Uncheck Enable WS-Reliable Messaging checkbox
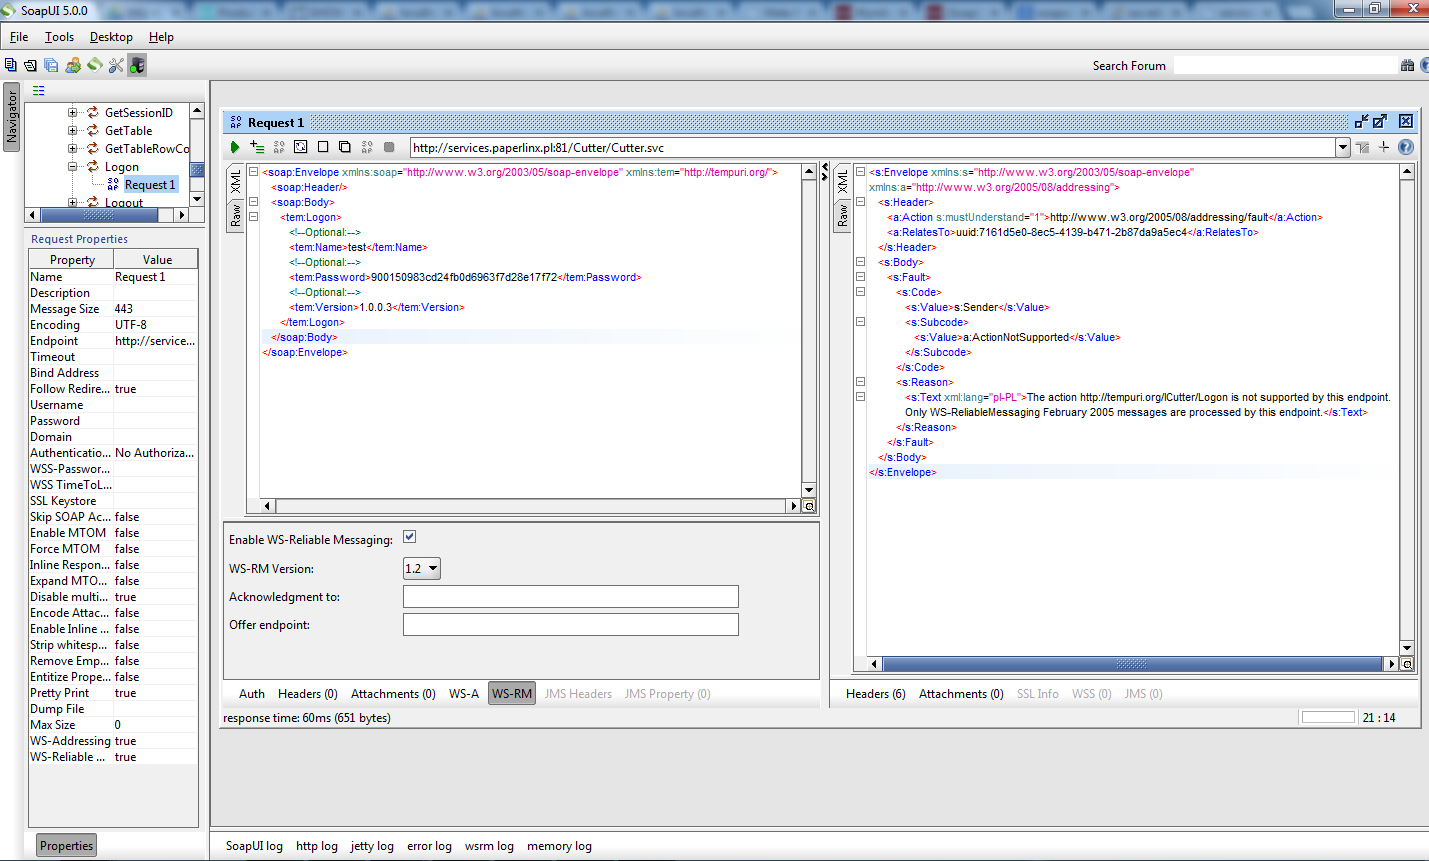Image resolution: width=1429 pixels, height=861 pixels. click(x=409, y=537)
